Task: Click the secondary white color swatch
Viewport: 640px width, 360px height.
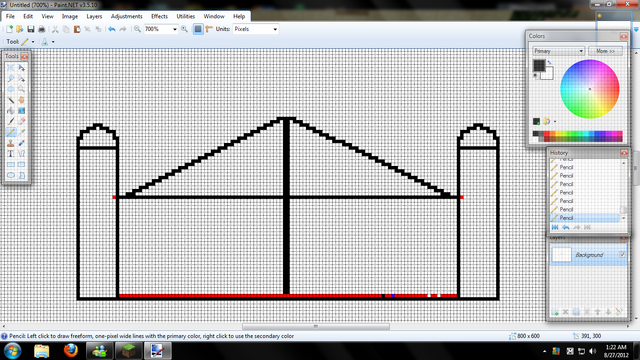Action: tap(549, 74)
